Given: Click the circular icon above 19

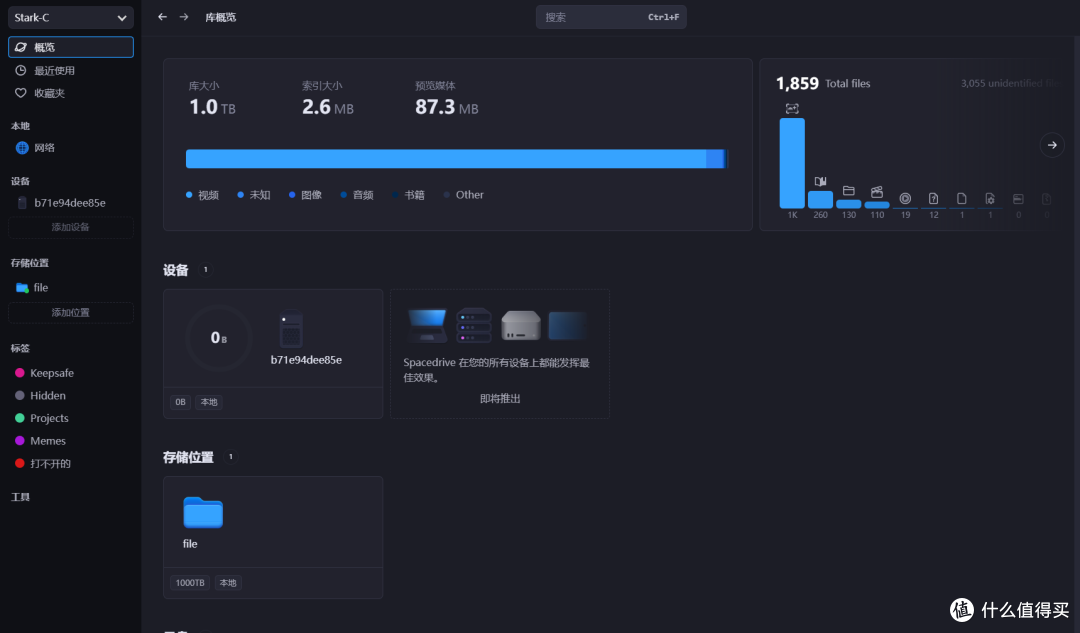Looking at the screenshot, I should (x=905, y=198).
